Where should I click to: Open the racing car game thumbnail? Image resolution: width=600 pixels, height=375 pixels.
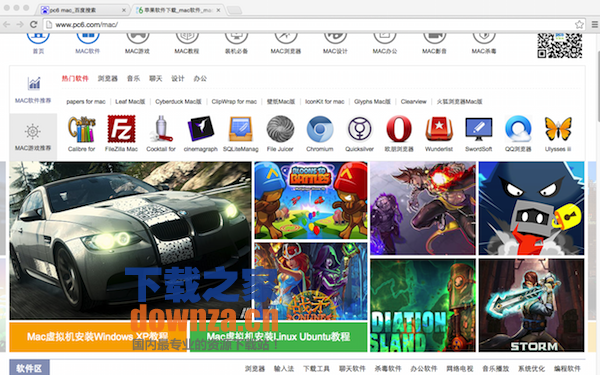130,240
